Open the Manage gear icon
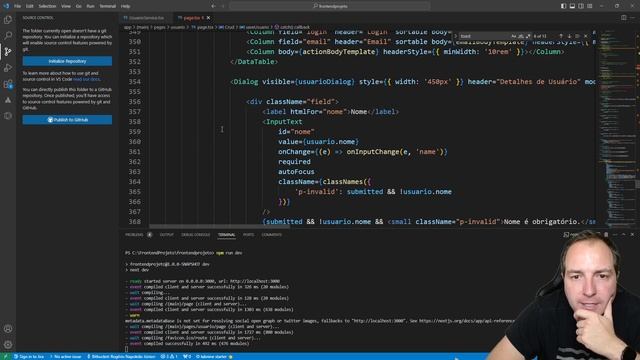The image size is (640, 360). pyautogui.click(x=8, y=344)
